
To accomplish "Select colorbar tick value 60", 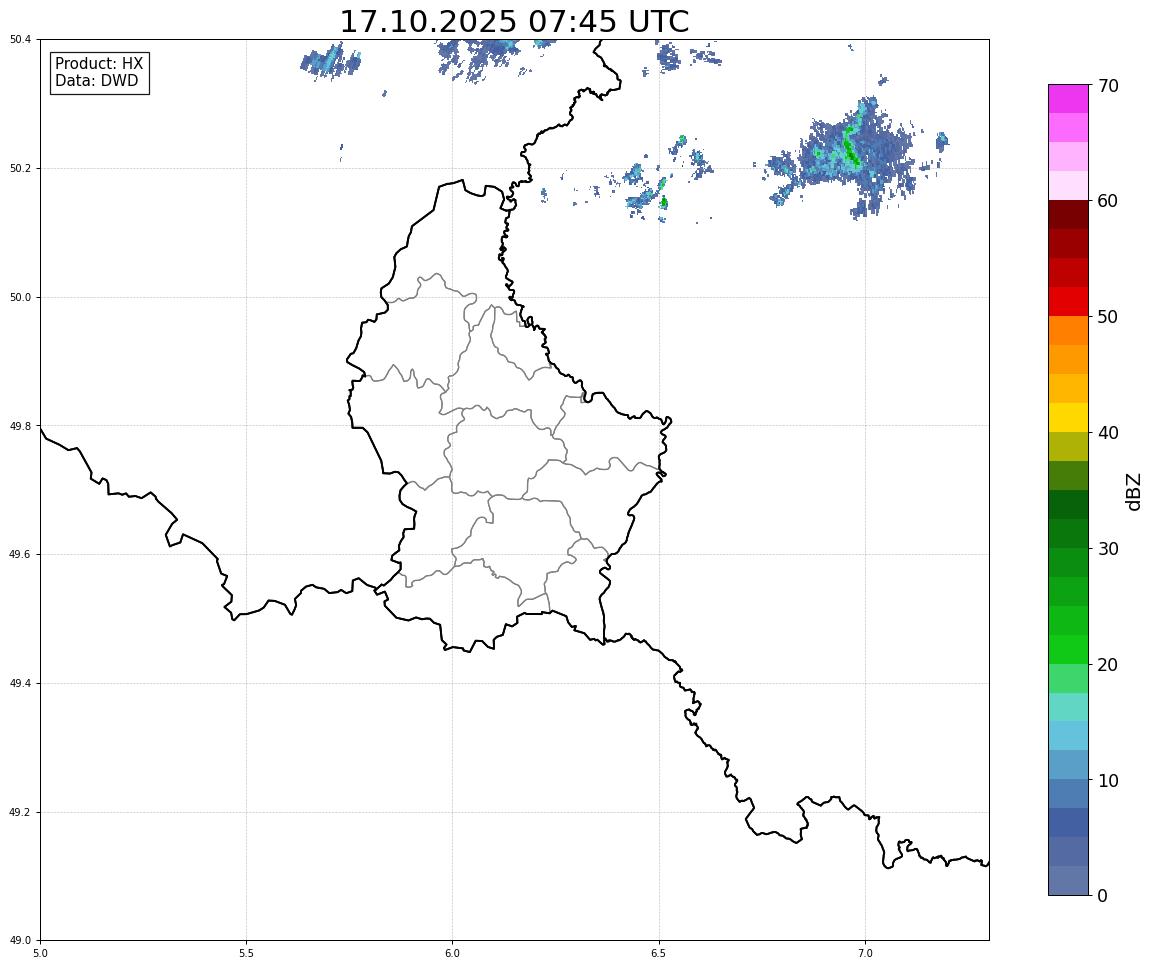I will tap(1108, 201).
